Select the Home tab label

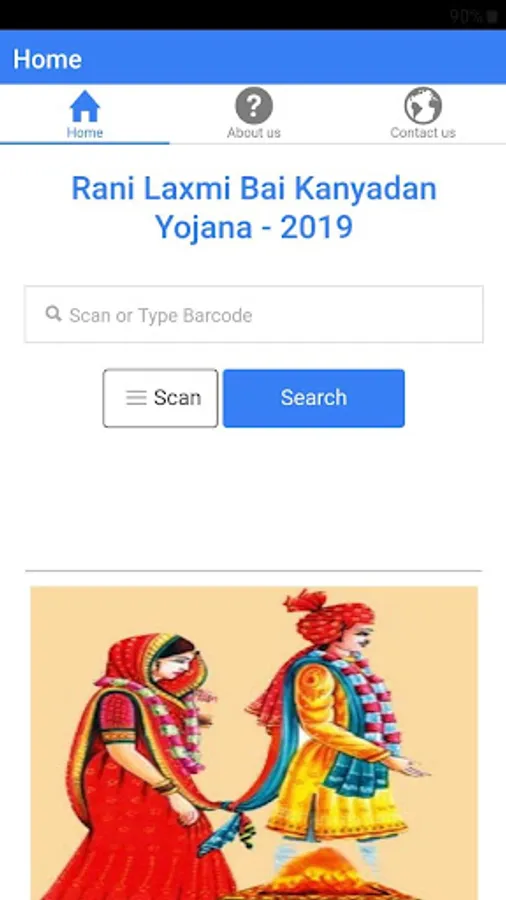85,133
